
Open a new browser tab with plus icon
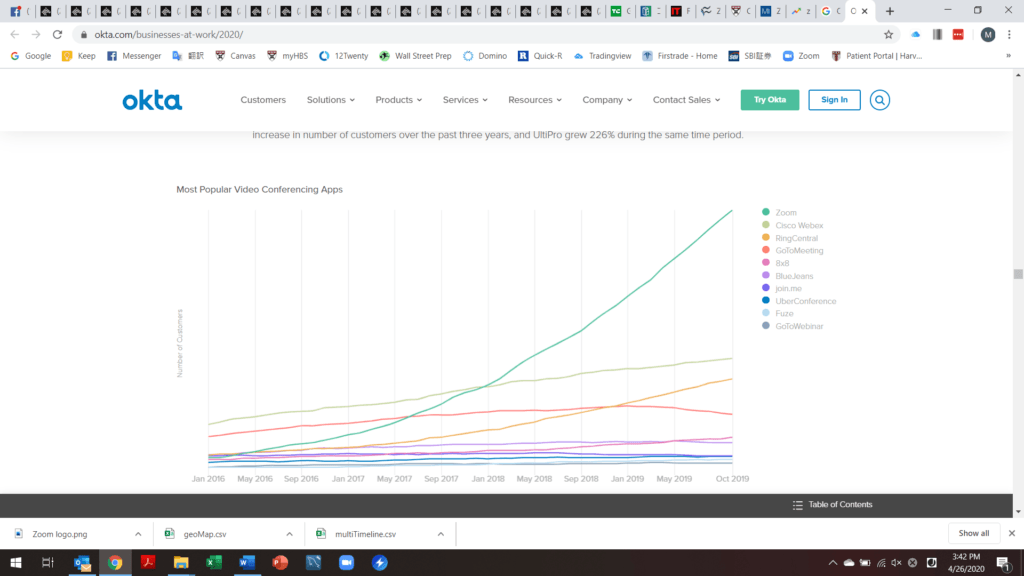890,11
